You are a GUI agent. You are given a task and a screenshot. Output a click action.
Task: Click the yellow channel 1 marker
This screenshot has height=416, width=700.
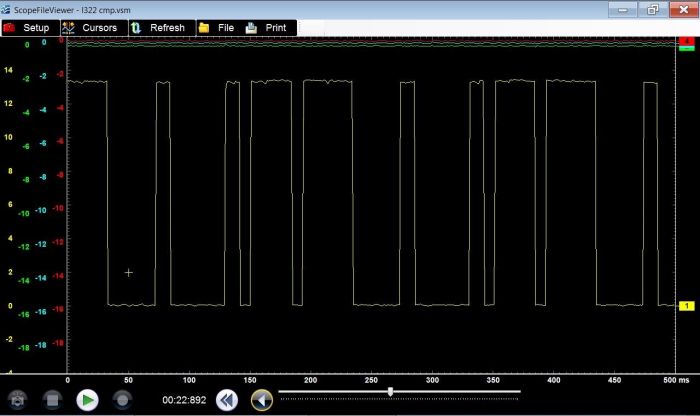point(687,306)
